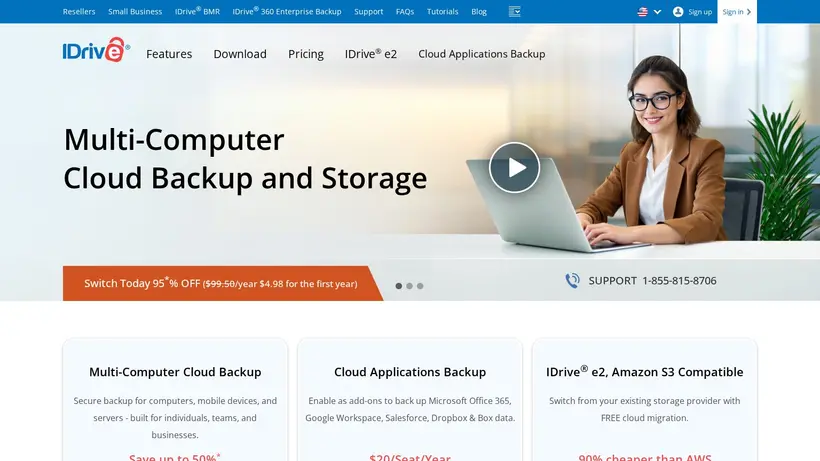Open the news icon in top bar
This screenshot has height=461, width=820.
(515, 11)
